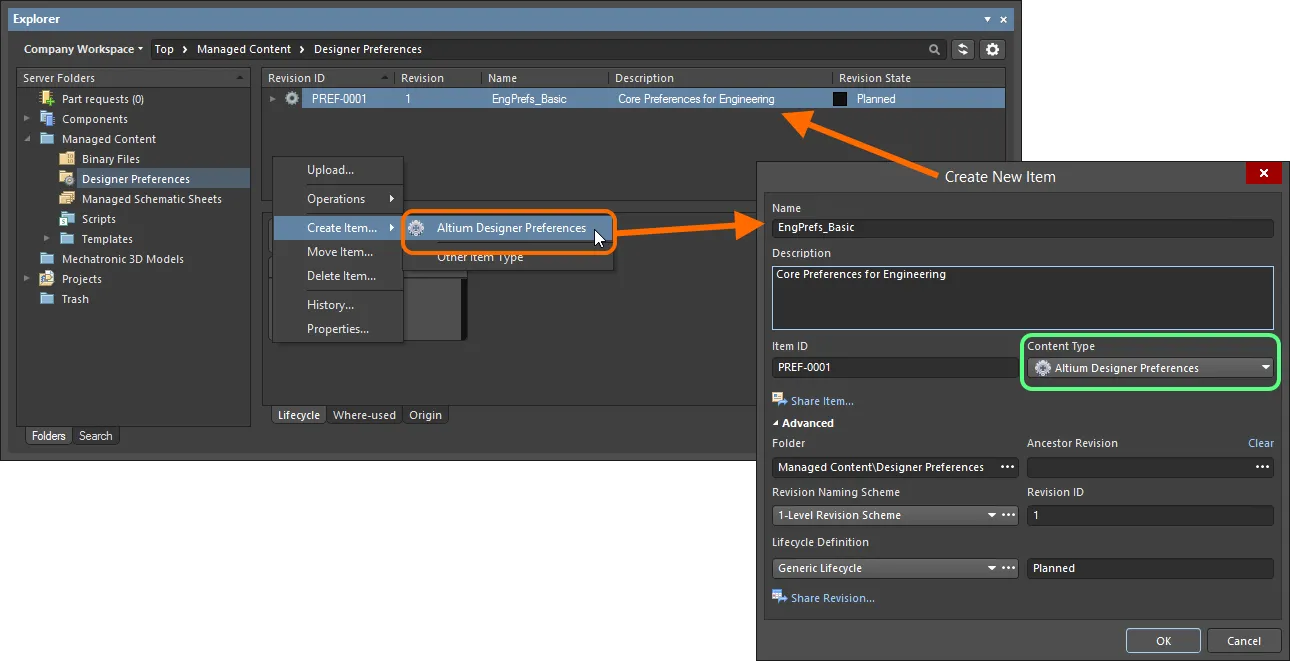This screenshot has width=1290, height=661.
Task: Click the Share Revision... link
Action: (x=832, y=598)
